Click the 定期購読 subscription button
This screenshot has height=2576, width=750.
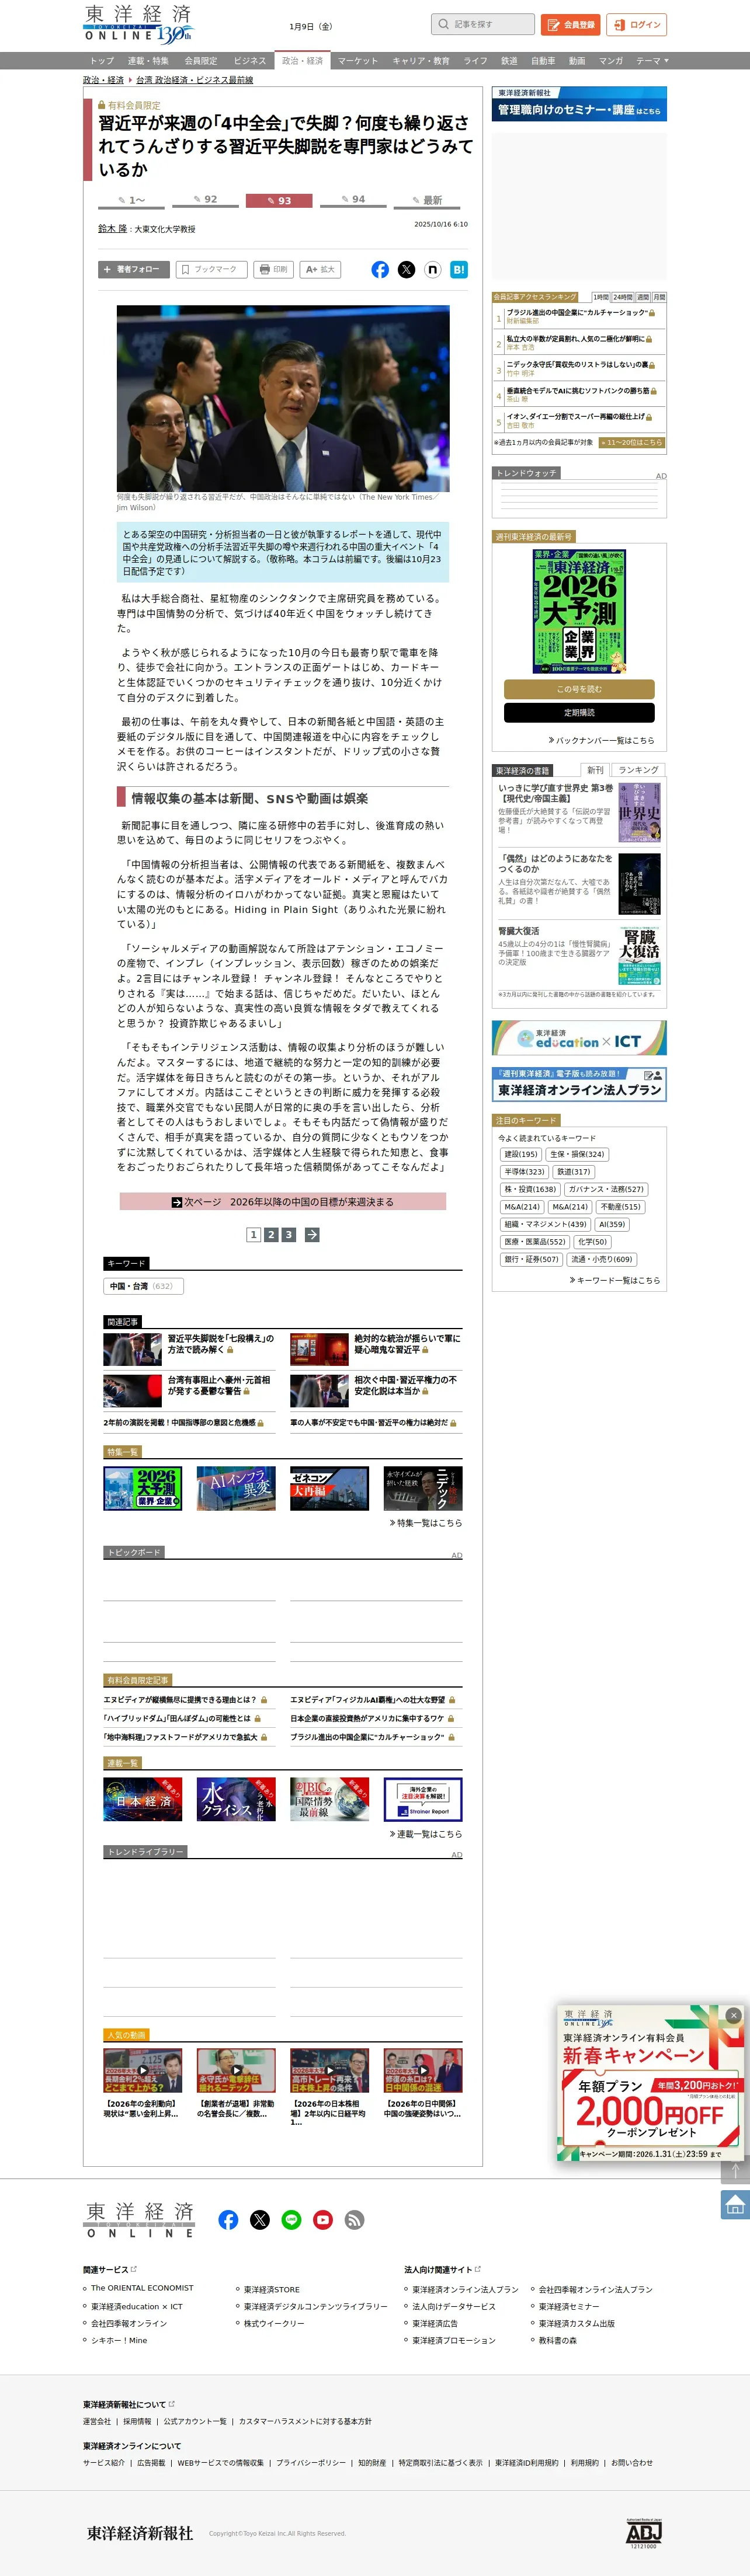(579, 713)
